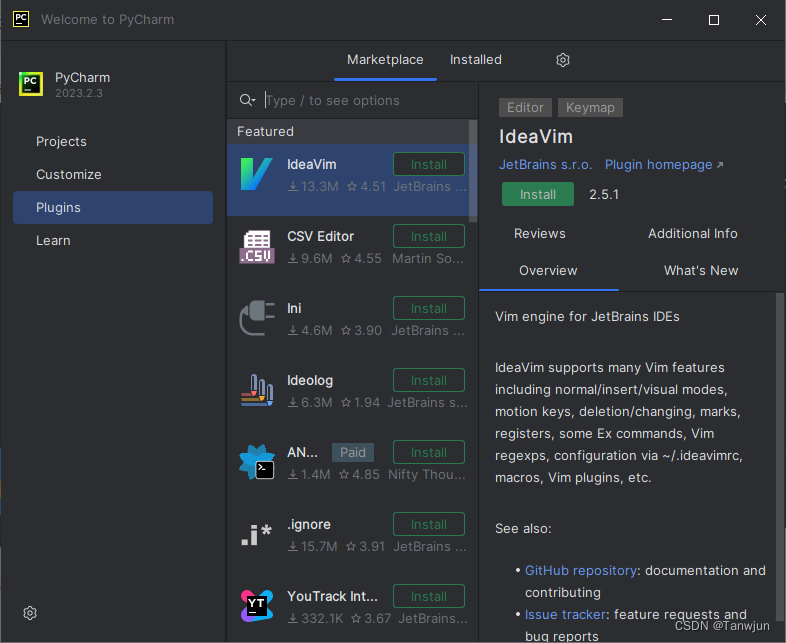Image resolution: width=786 pixels, height=643 pixels.
Task: Select the Overview tab
Action: click(x=548, y=271)
